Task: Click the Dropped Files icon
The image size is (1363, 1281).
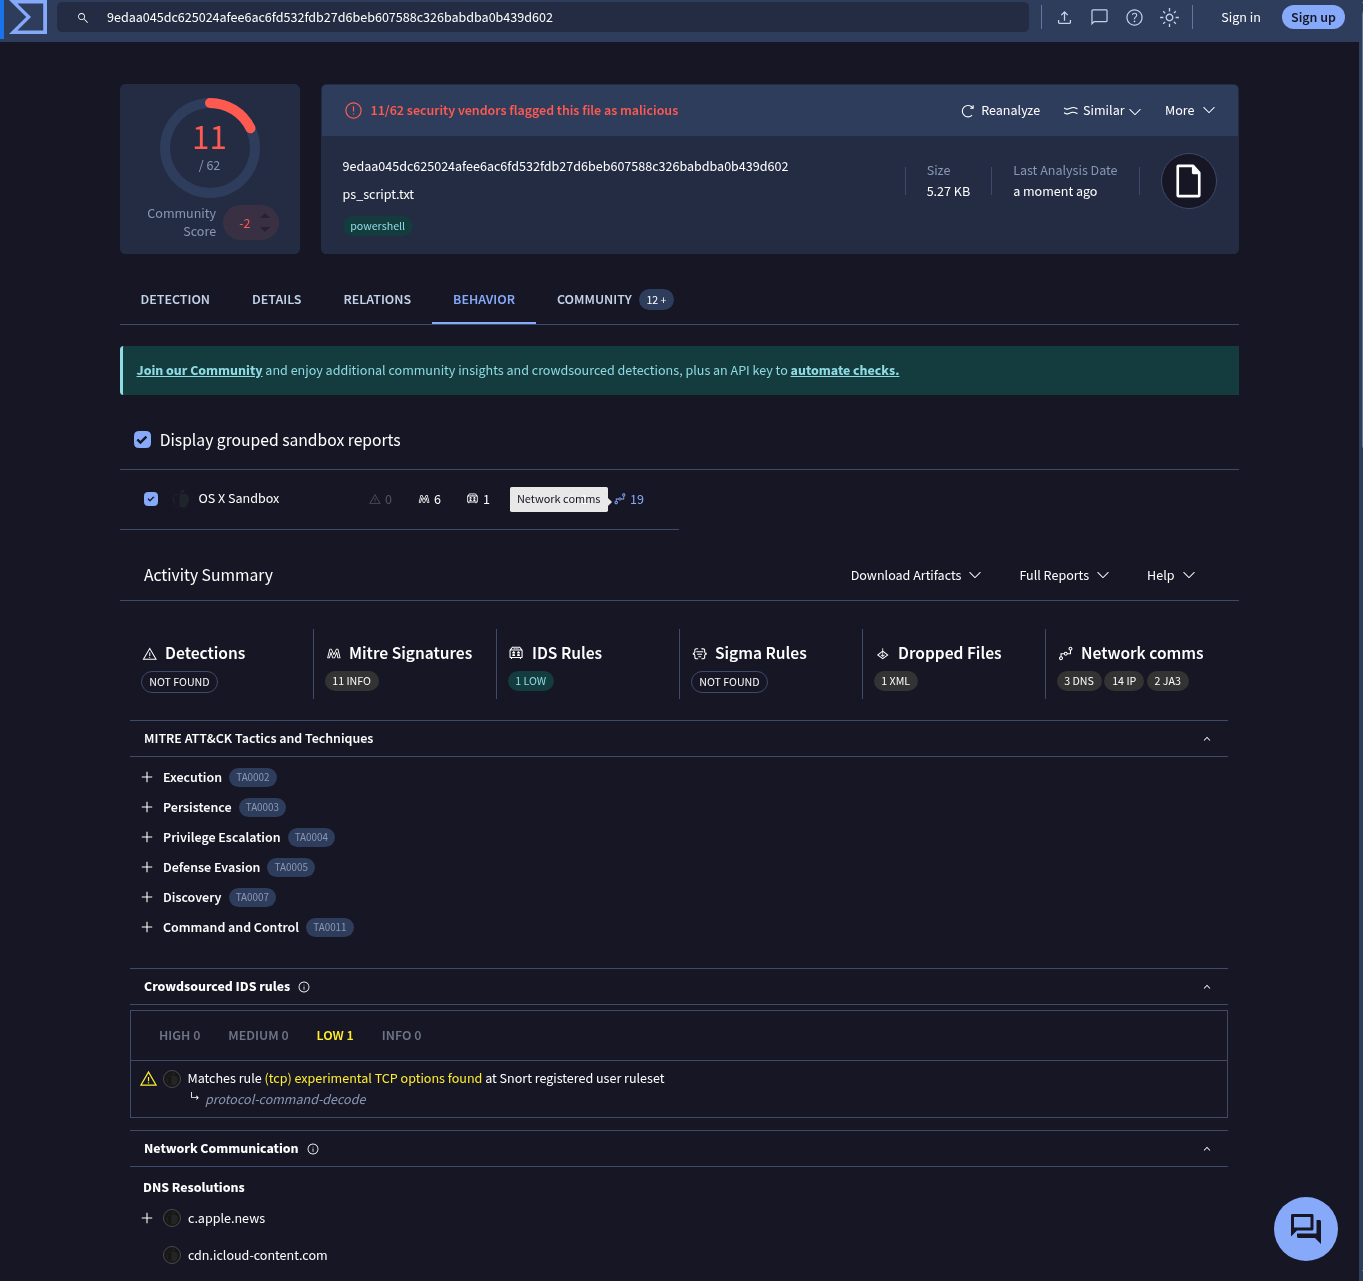Action: pyautogui.click(x=883, y=654)
